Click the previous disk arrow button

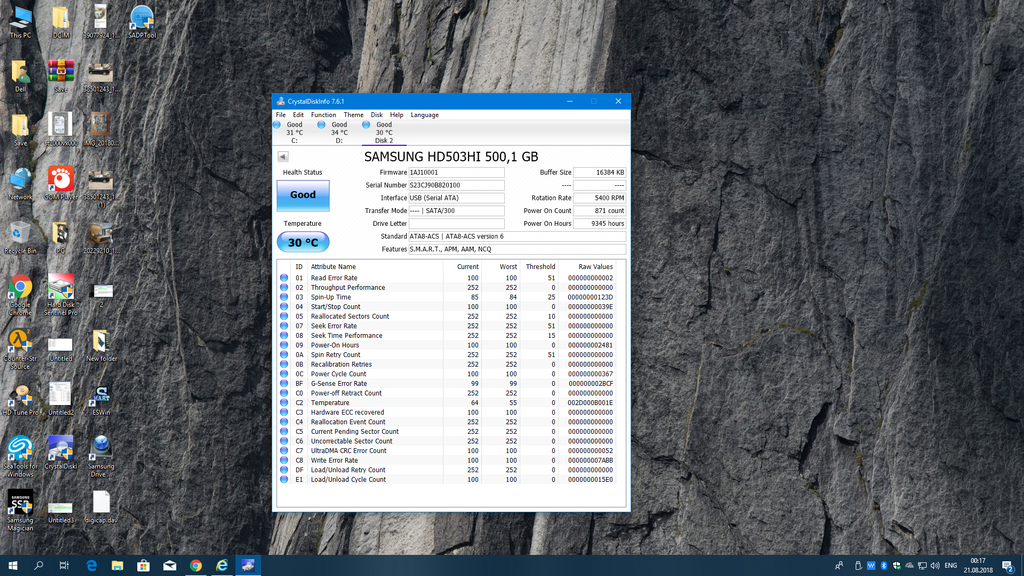coord(283,157)
